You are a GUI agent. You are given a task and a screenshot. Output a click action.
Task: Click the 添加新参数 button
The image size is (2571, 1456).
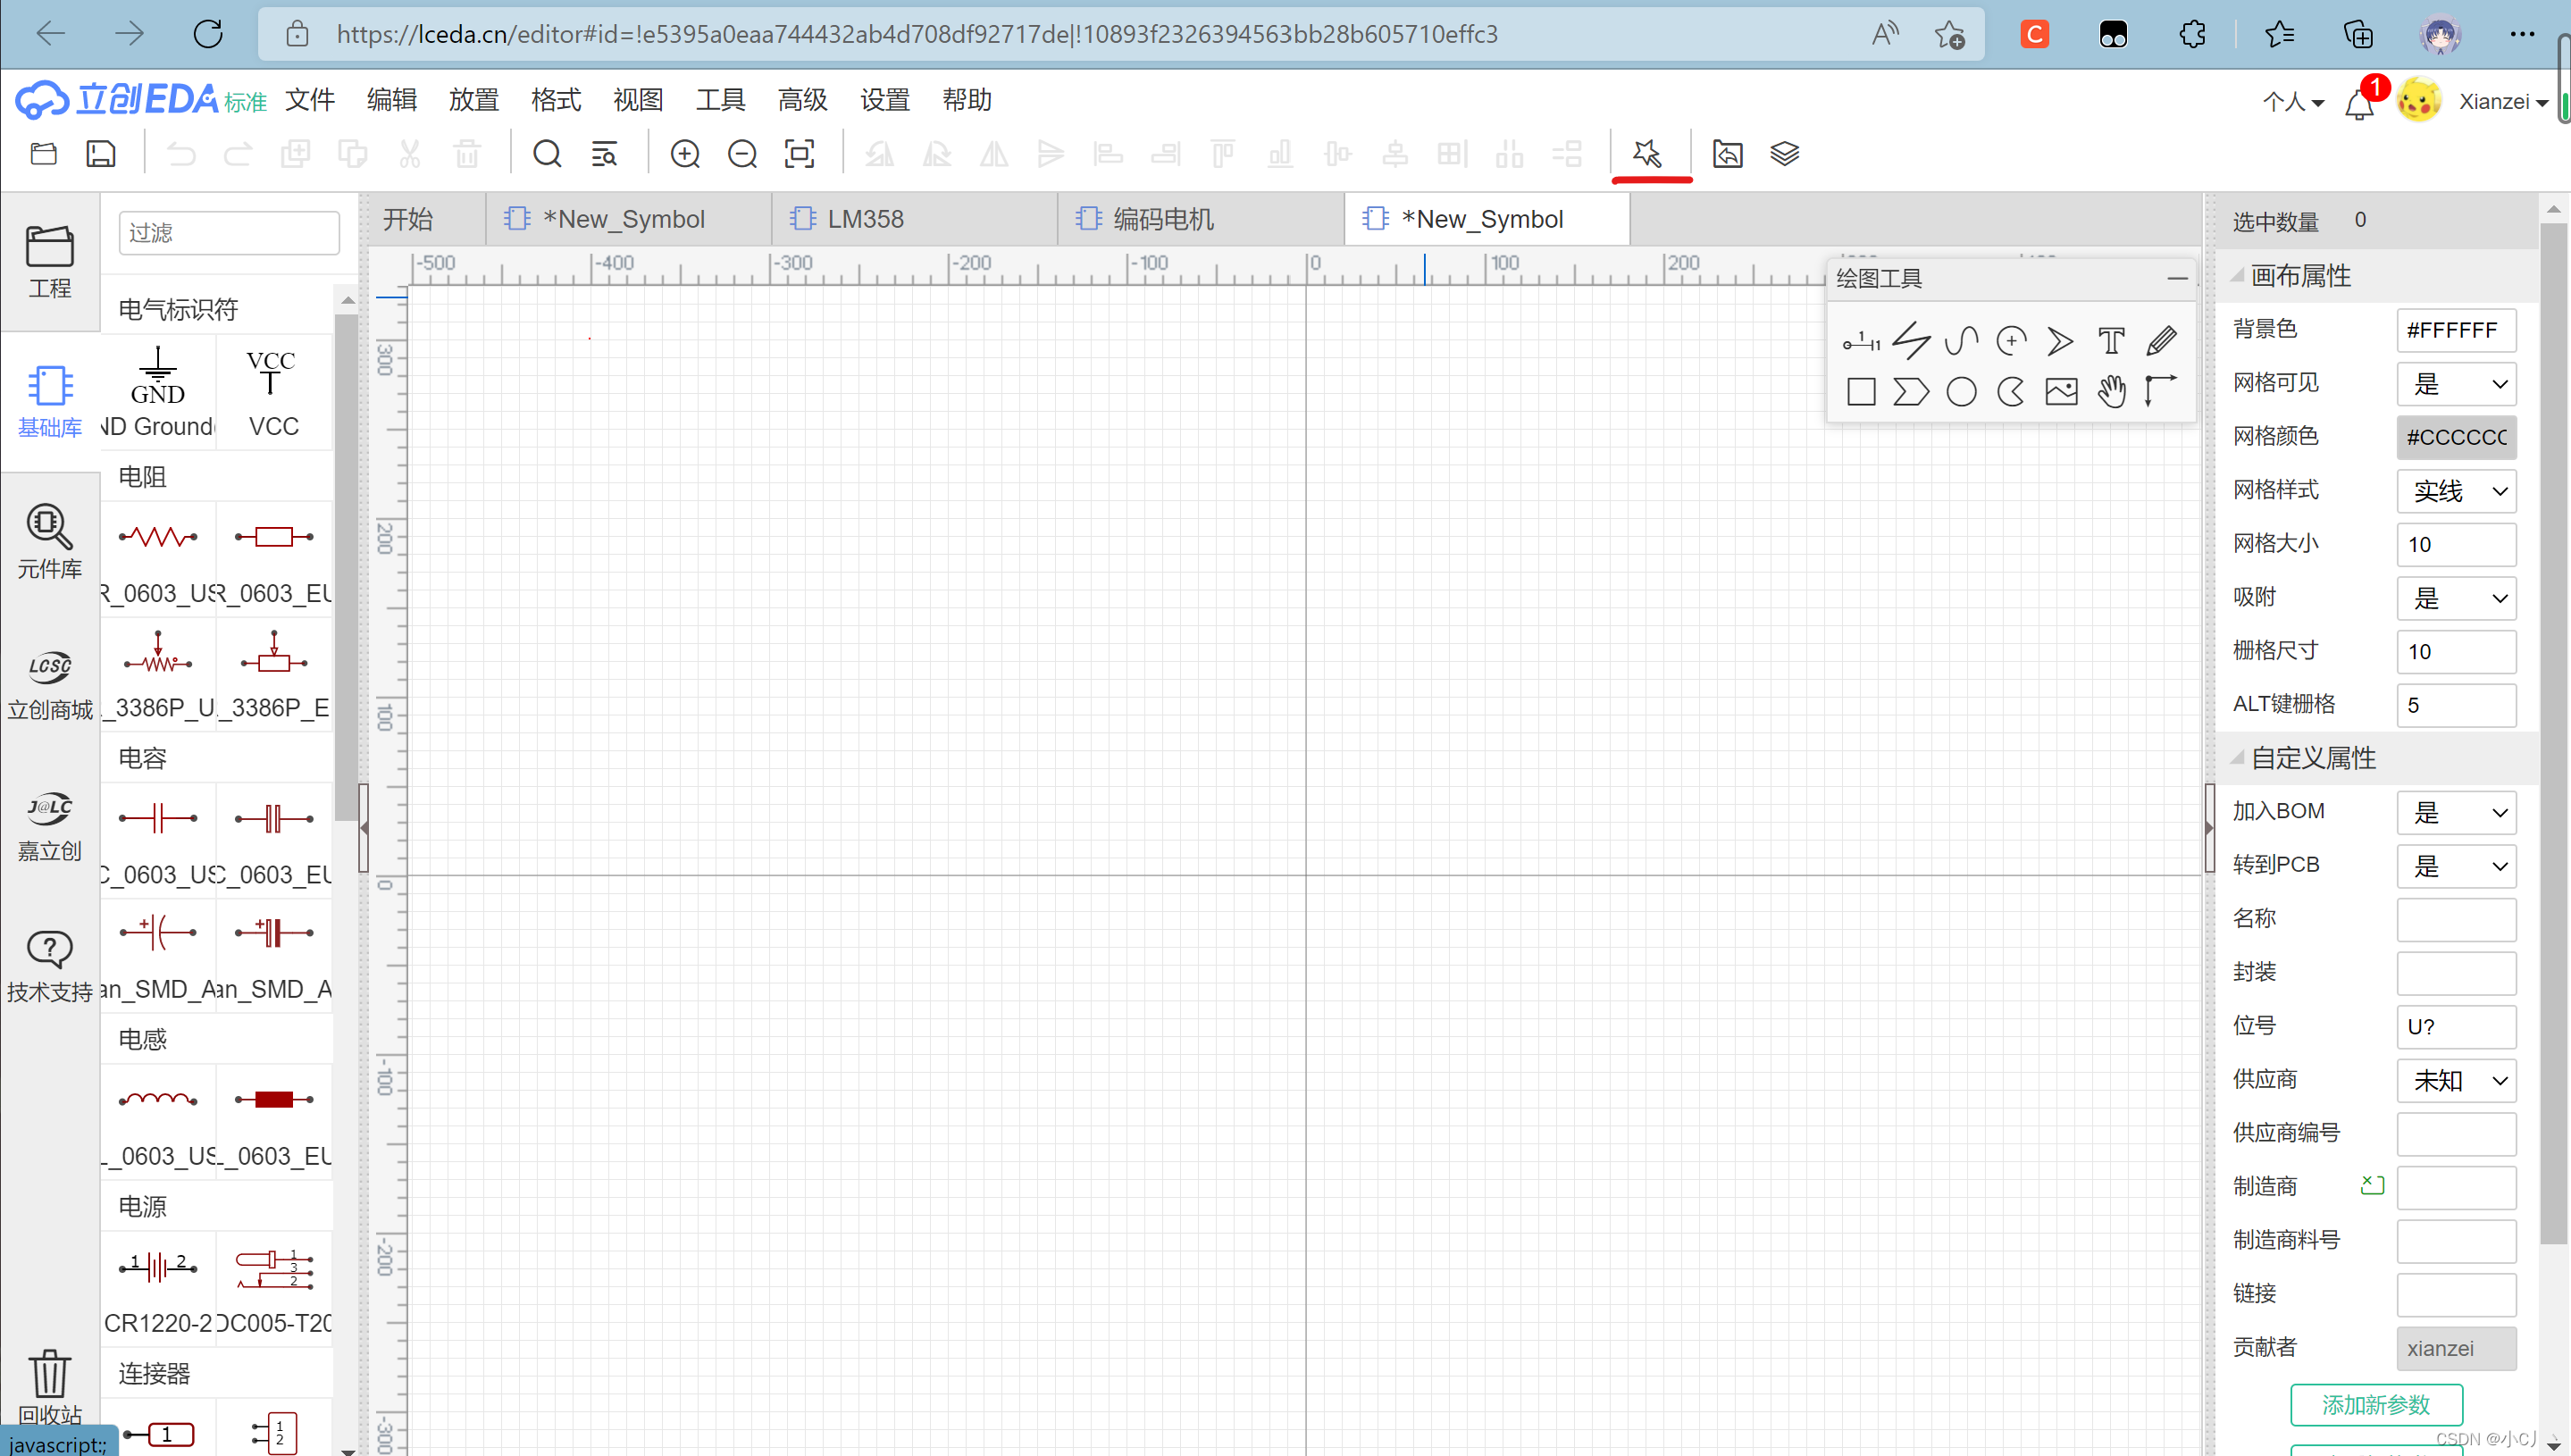pyautogui.click(x=2375, y=1405)
